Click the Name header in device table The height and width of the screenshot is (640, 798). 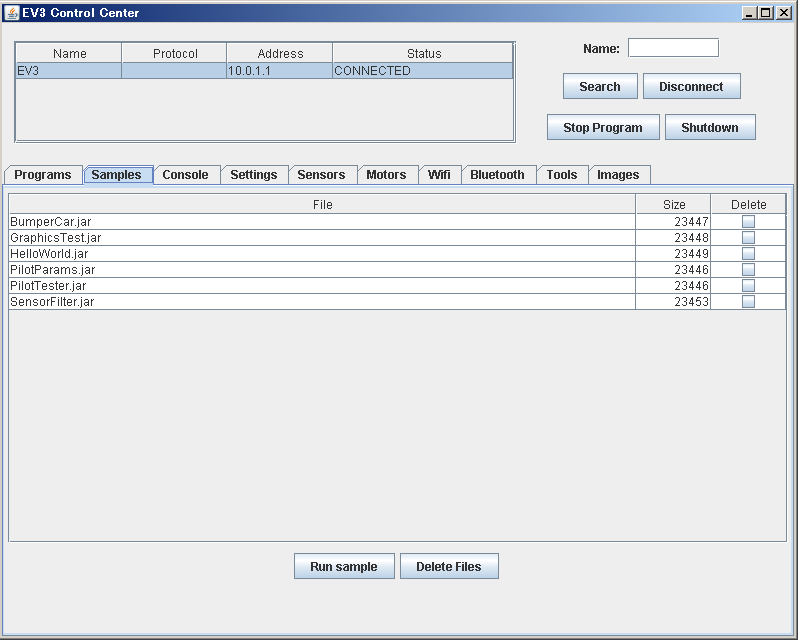[69, 53]
